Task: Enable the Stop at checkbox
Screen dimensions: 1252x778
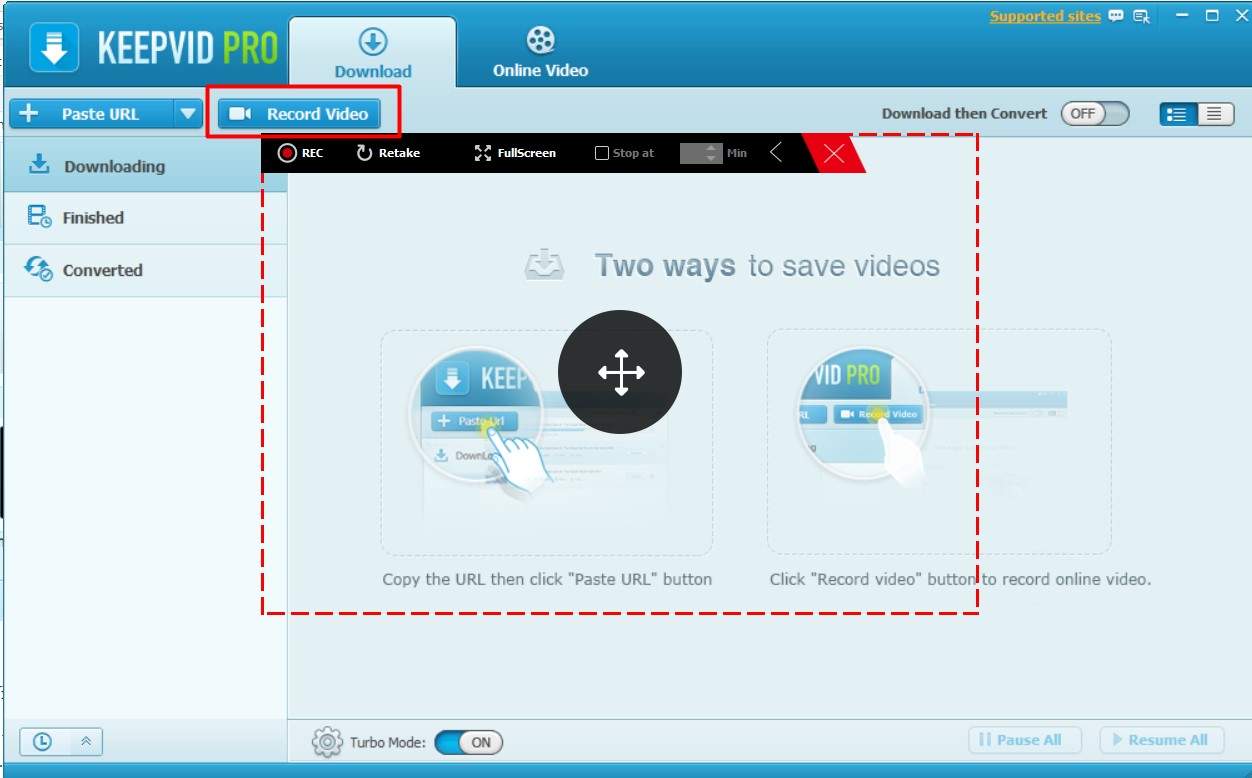Action: tap(602, 153)
